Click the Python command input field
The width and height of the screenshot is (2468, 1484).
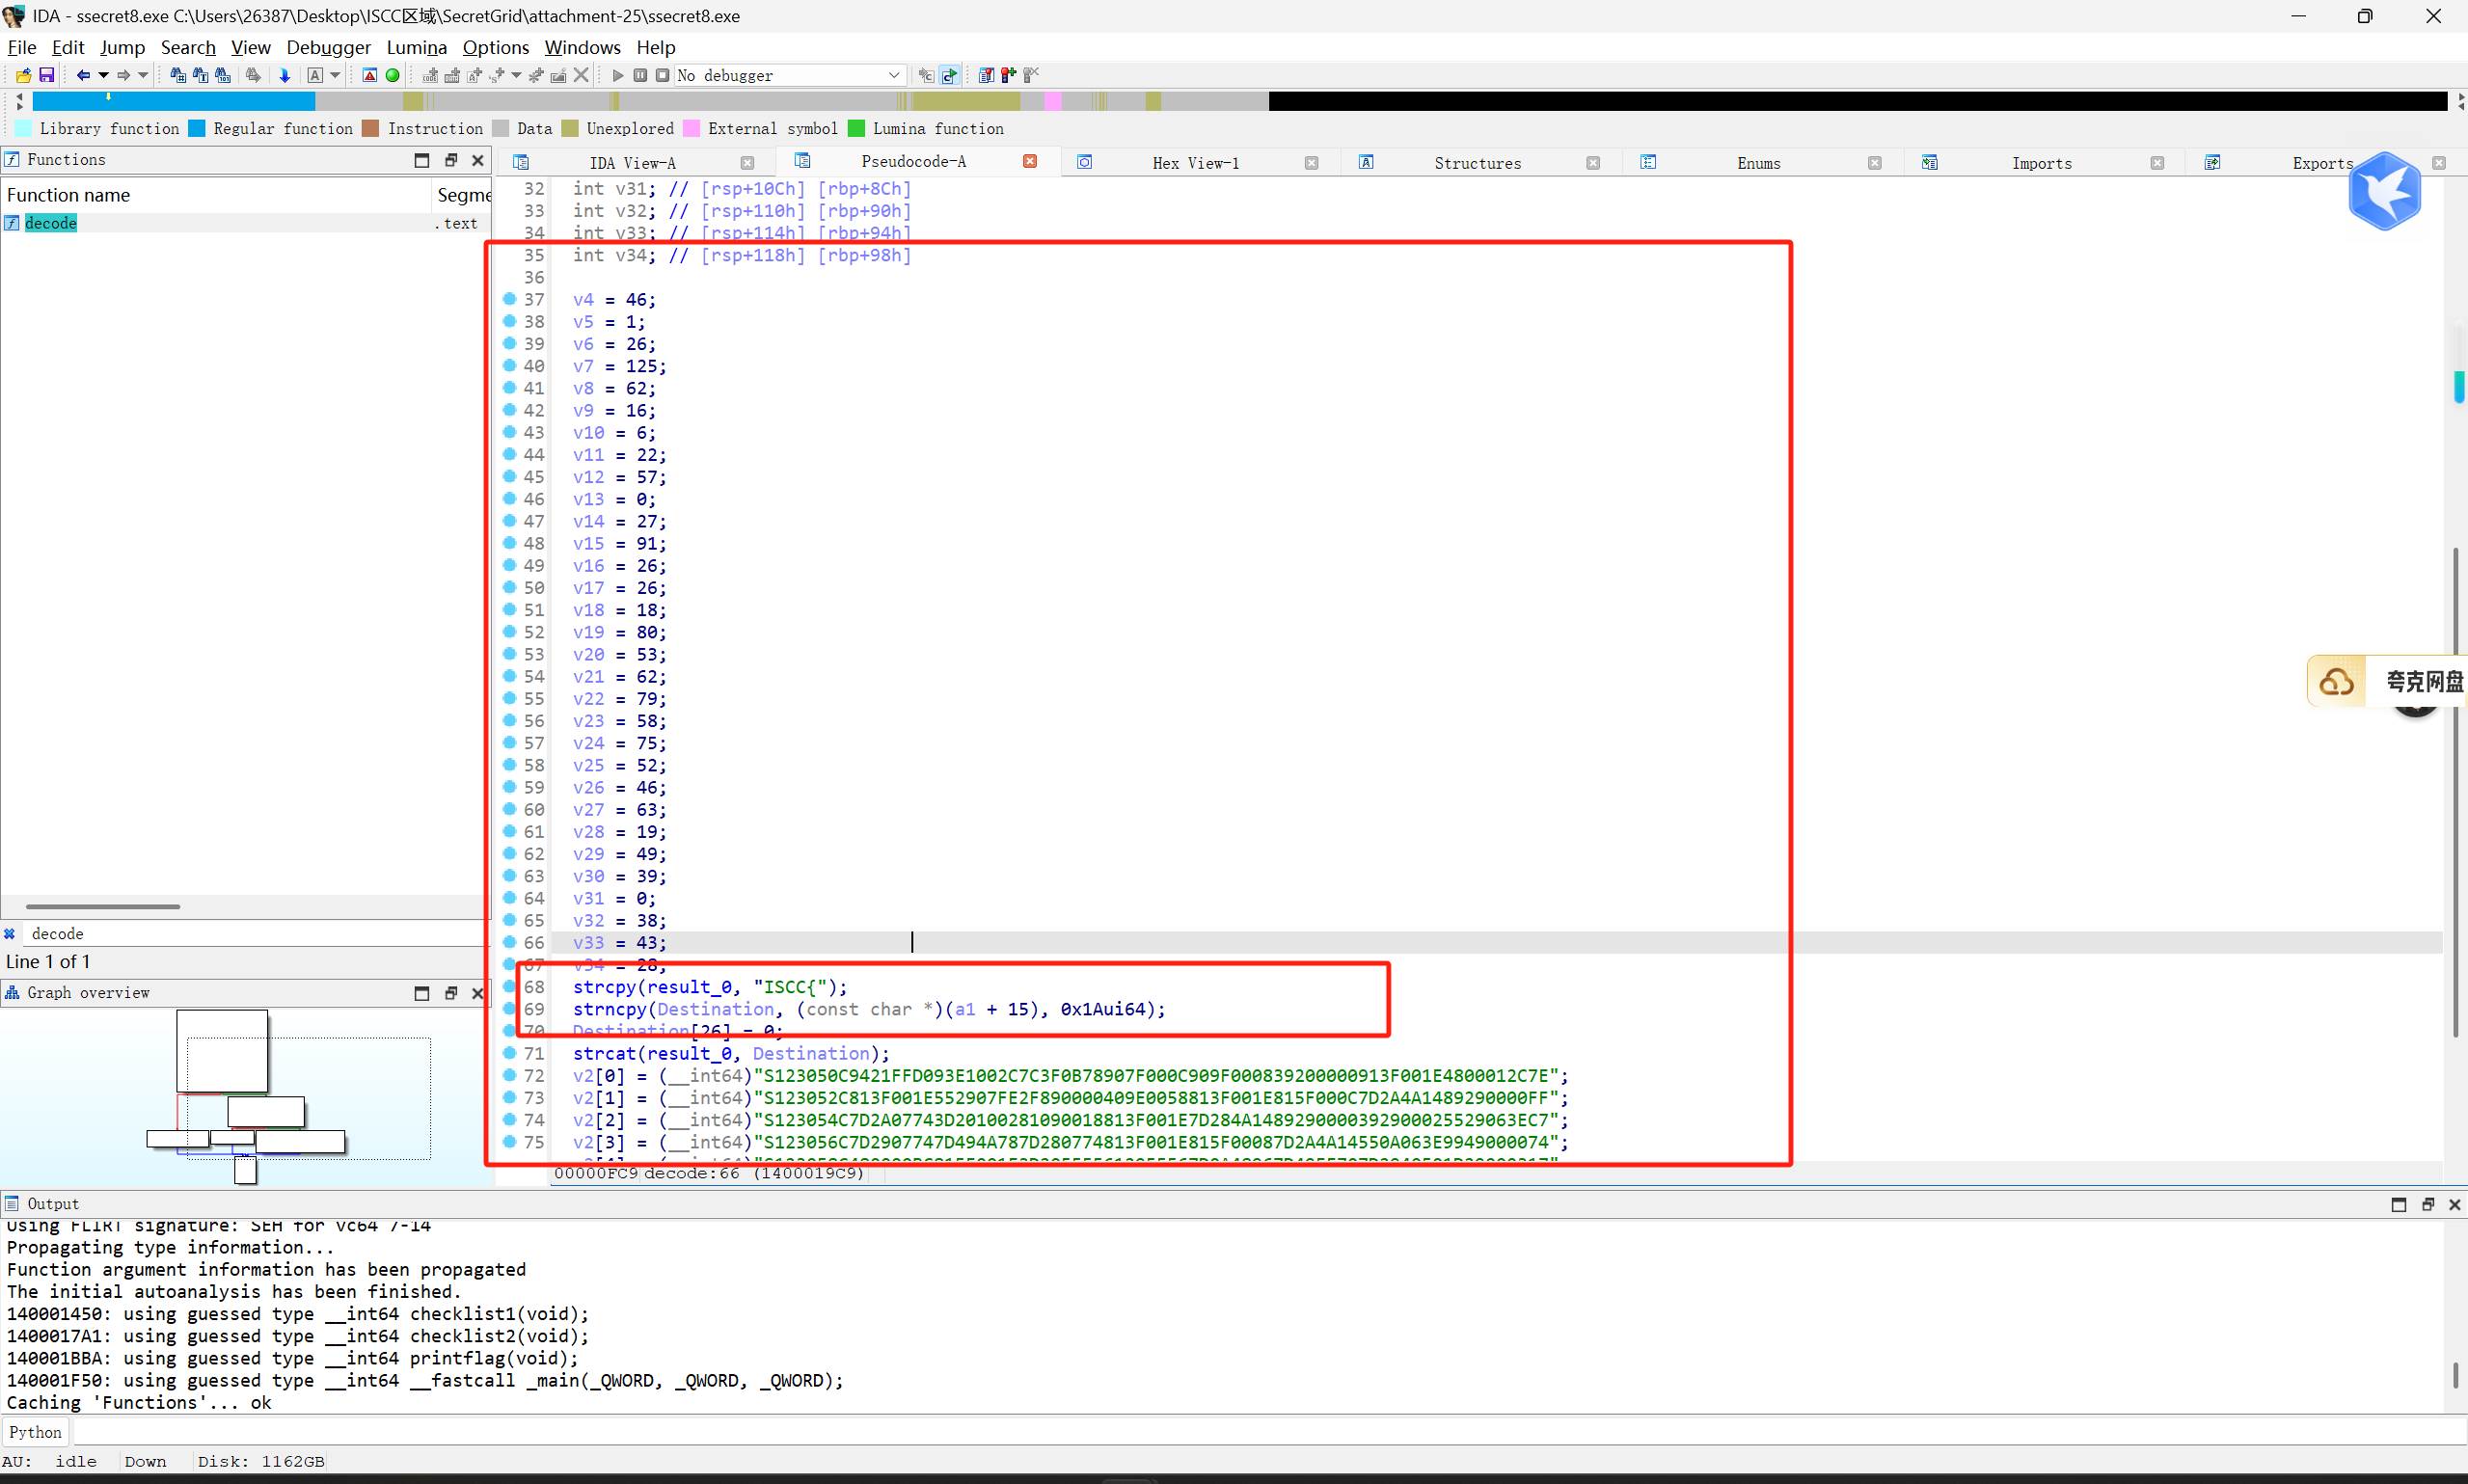[1200, 1432]
